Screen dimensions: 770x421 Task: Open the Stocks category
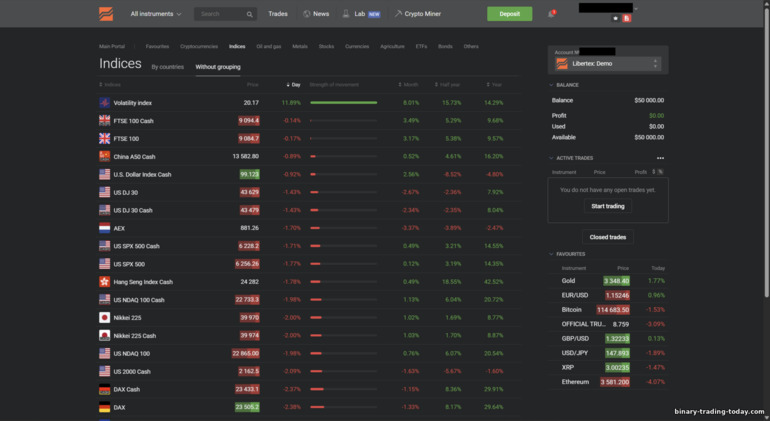coord(326,46)
